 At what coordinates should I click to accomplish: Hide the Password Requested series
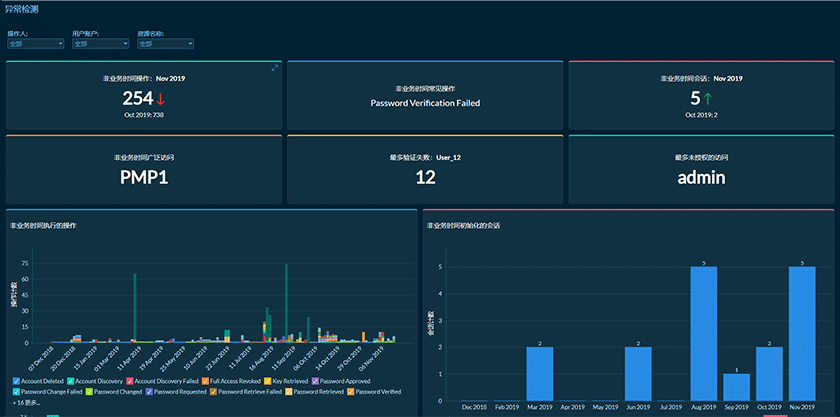pyautogui.click(x=149, y=392)
